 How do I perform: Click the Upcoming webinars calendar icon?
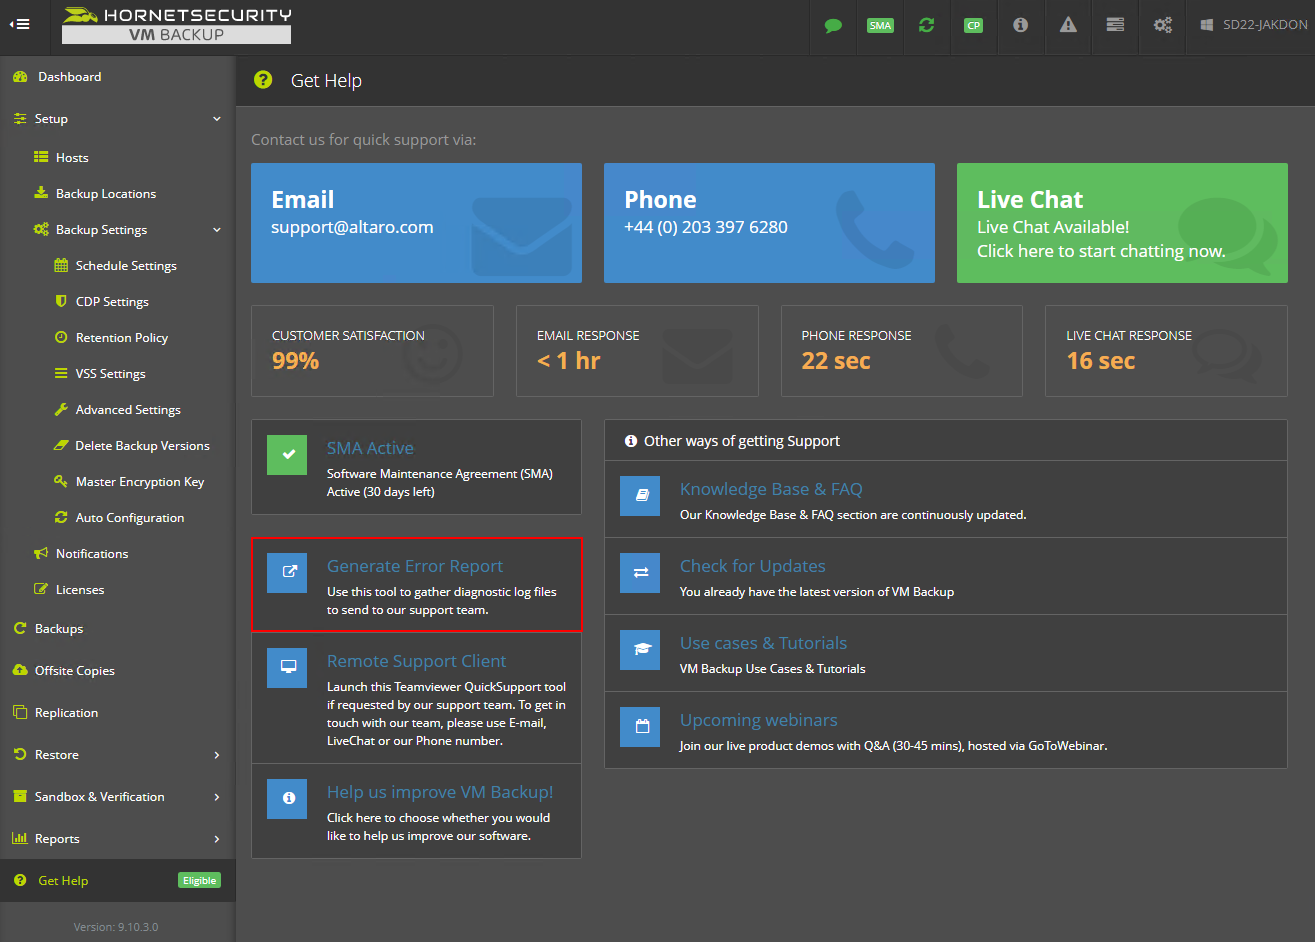coord(640,727)
